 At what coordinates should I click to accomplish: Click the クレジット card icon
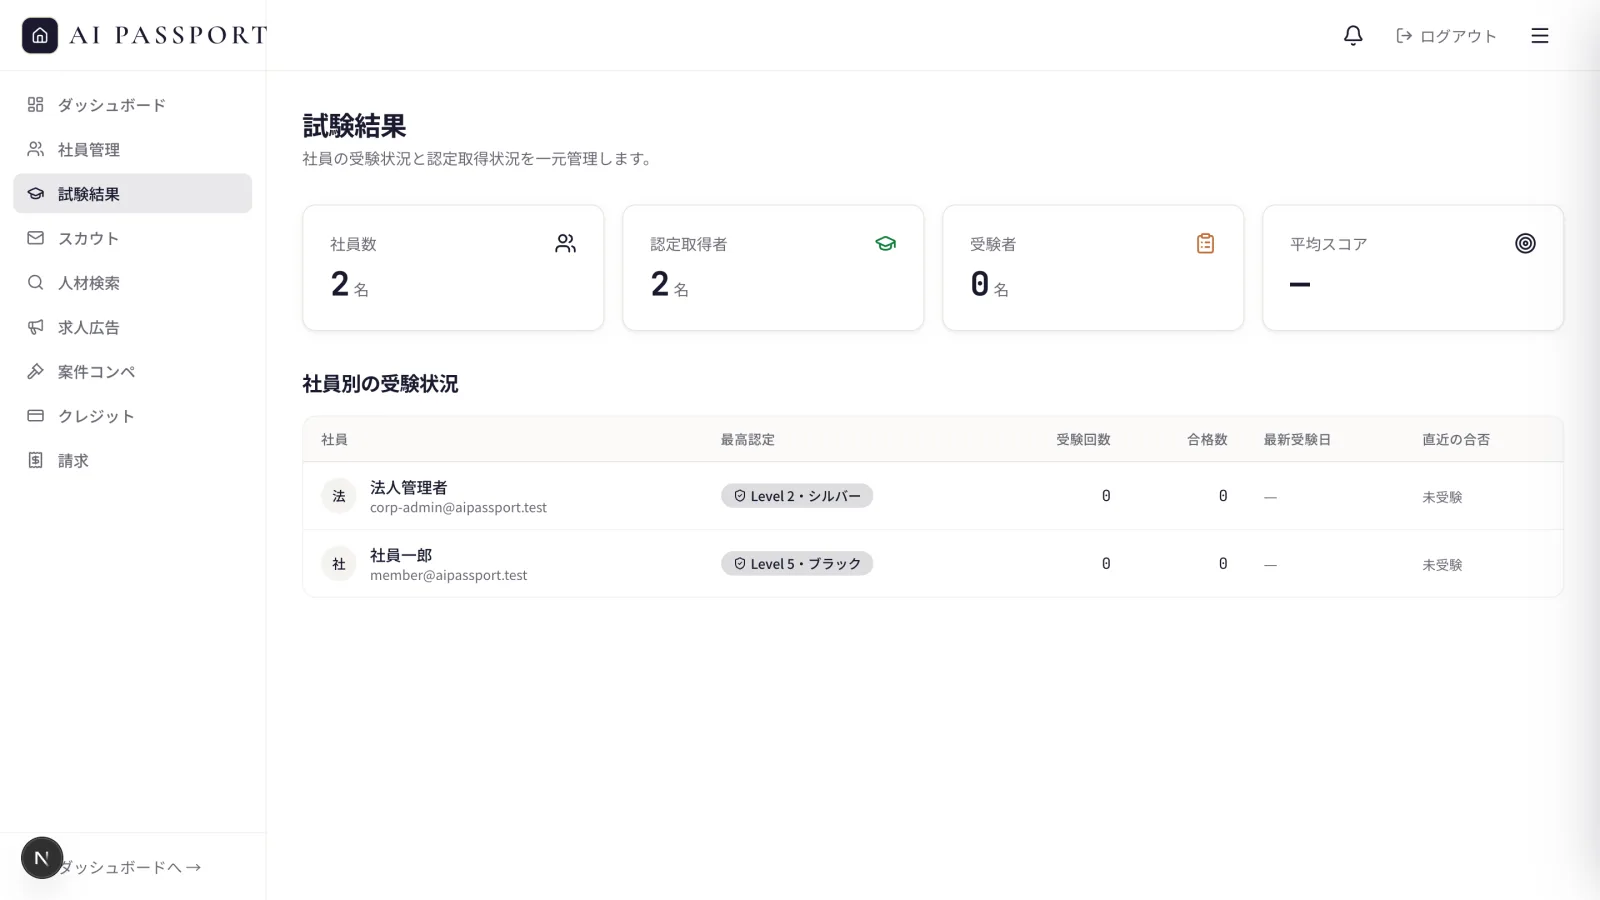pos(36,416)
